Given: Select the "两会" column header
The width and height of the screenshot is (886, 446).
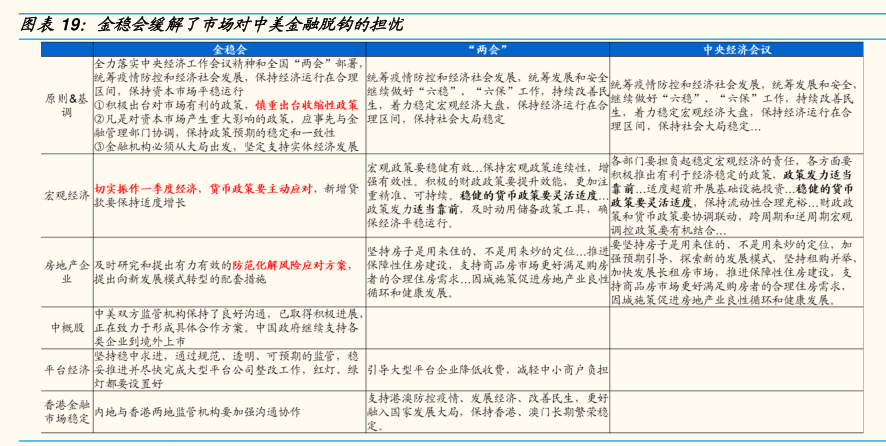Looking at the screenshot, I should pos(485,48).
